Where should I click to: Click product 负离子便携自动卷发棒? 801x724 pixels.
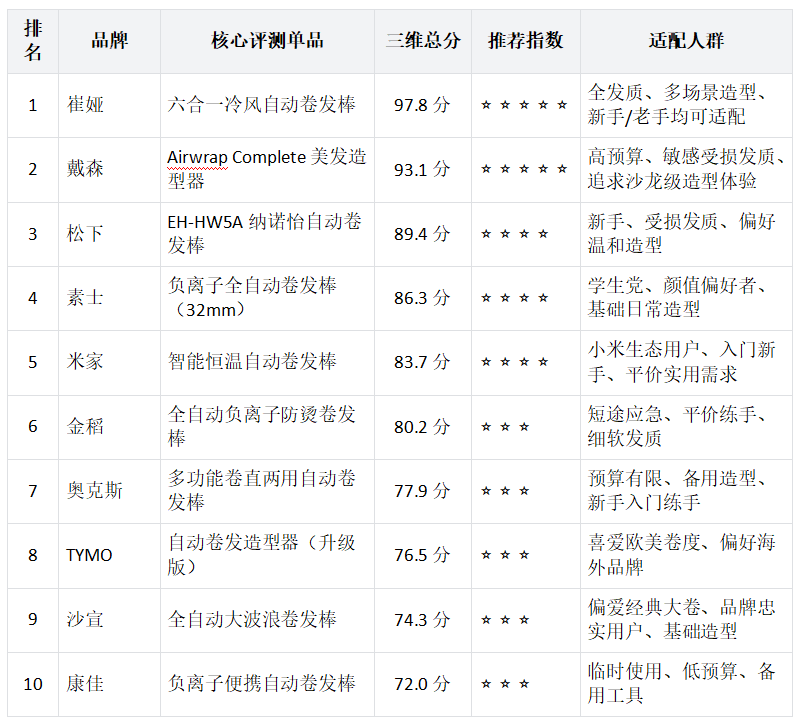tap(267, 685)
